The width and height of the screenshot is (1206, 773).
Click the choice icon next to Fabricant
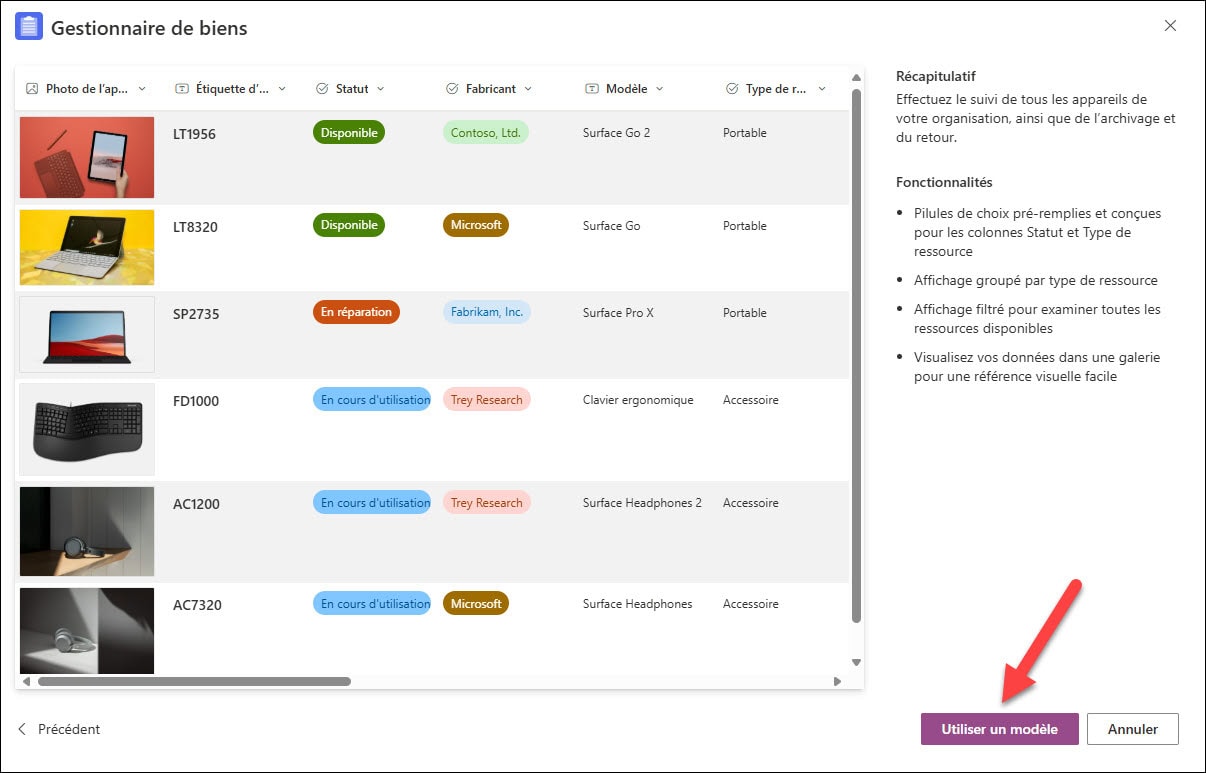point(453,88)
